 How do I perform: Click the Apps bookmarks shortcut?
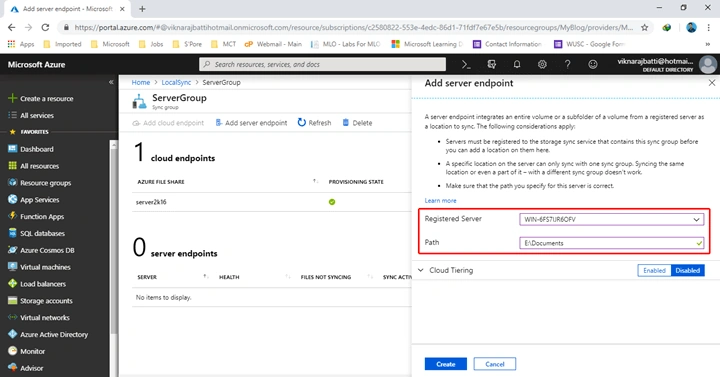(x=21, y=44)
